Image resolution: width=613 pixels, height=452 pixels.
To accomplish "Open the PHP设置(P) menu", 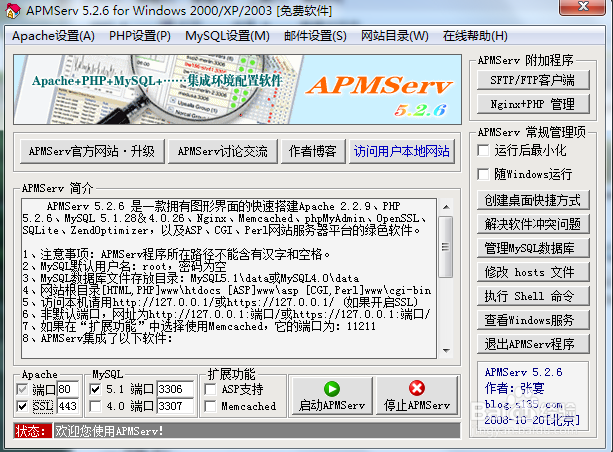I will [x=140, y=36].
